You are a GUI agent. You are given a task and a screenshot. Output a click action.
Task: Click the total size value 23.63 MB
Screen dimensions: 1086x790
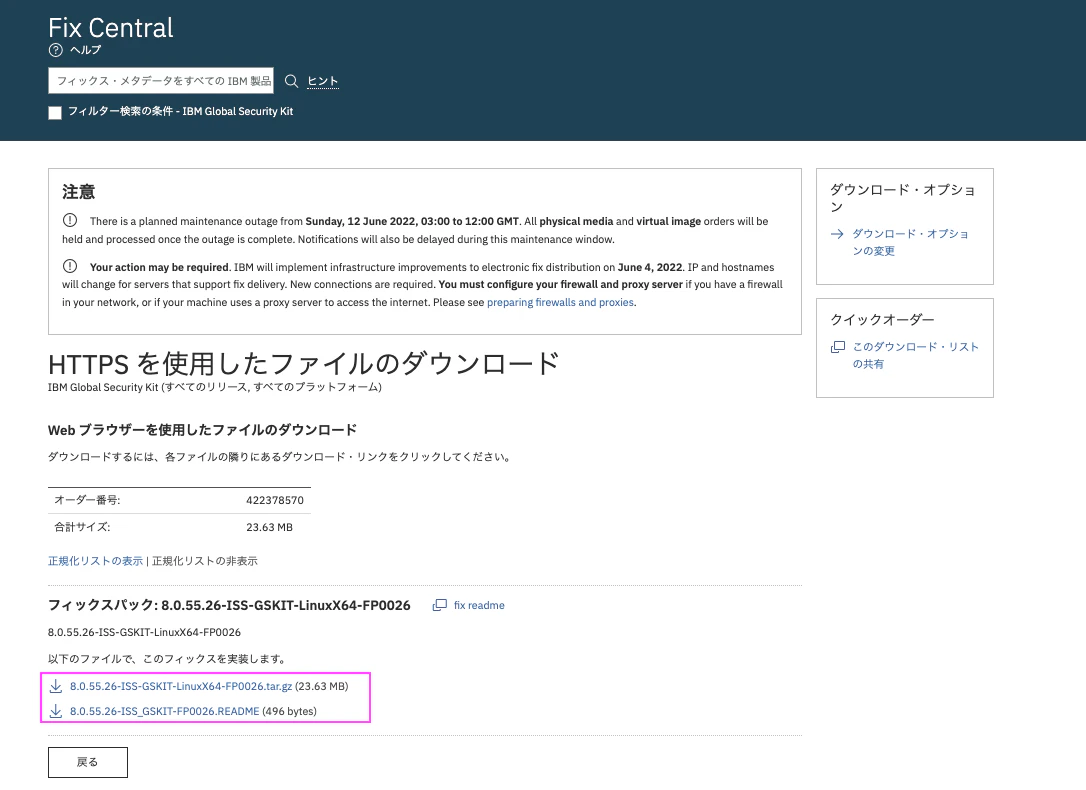point(269,527)
